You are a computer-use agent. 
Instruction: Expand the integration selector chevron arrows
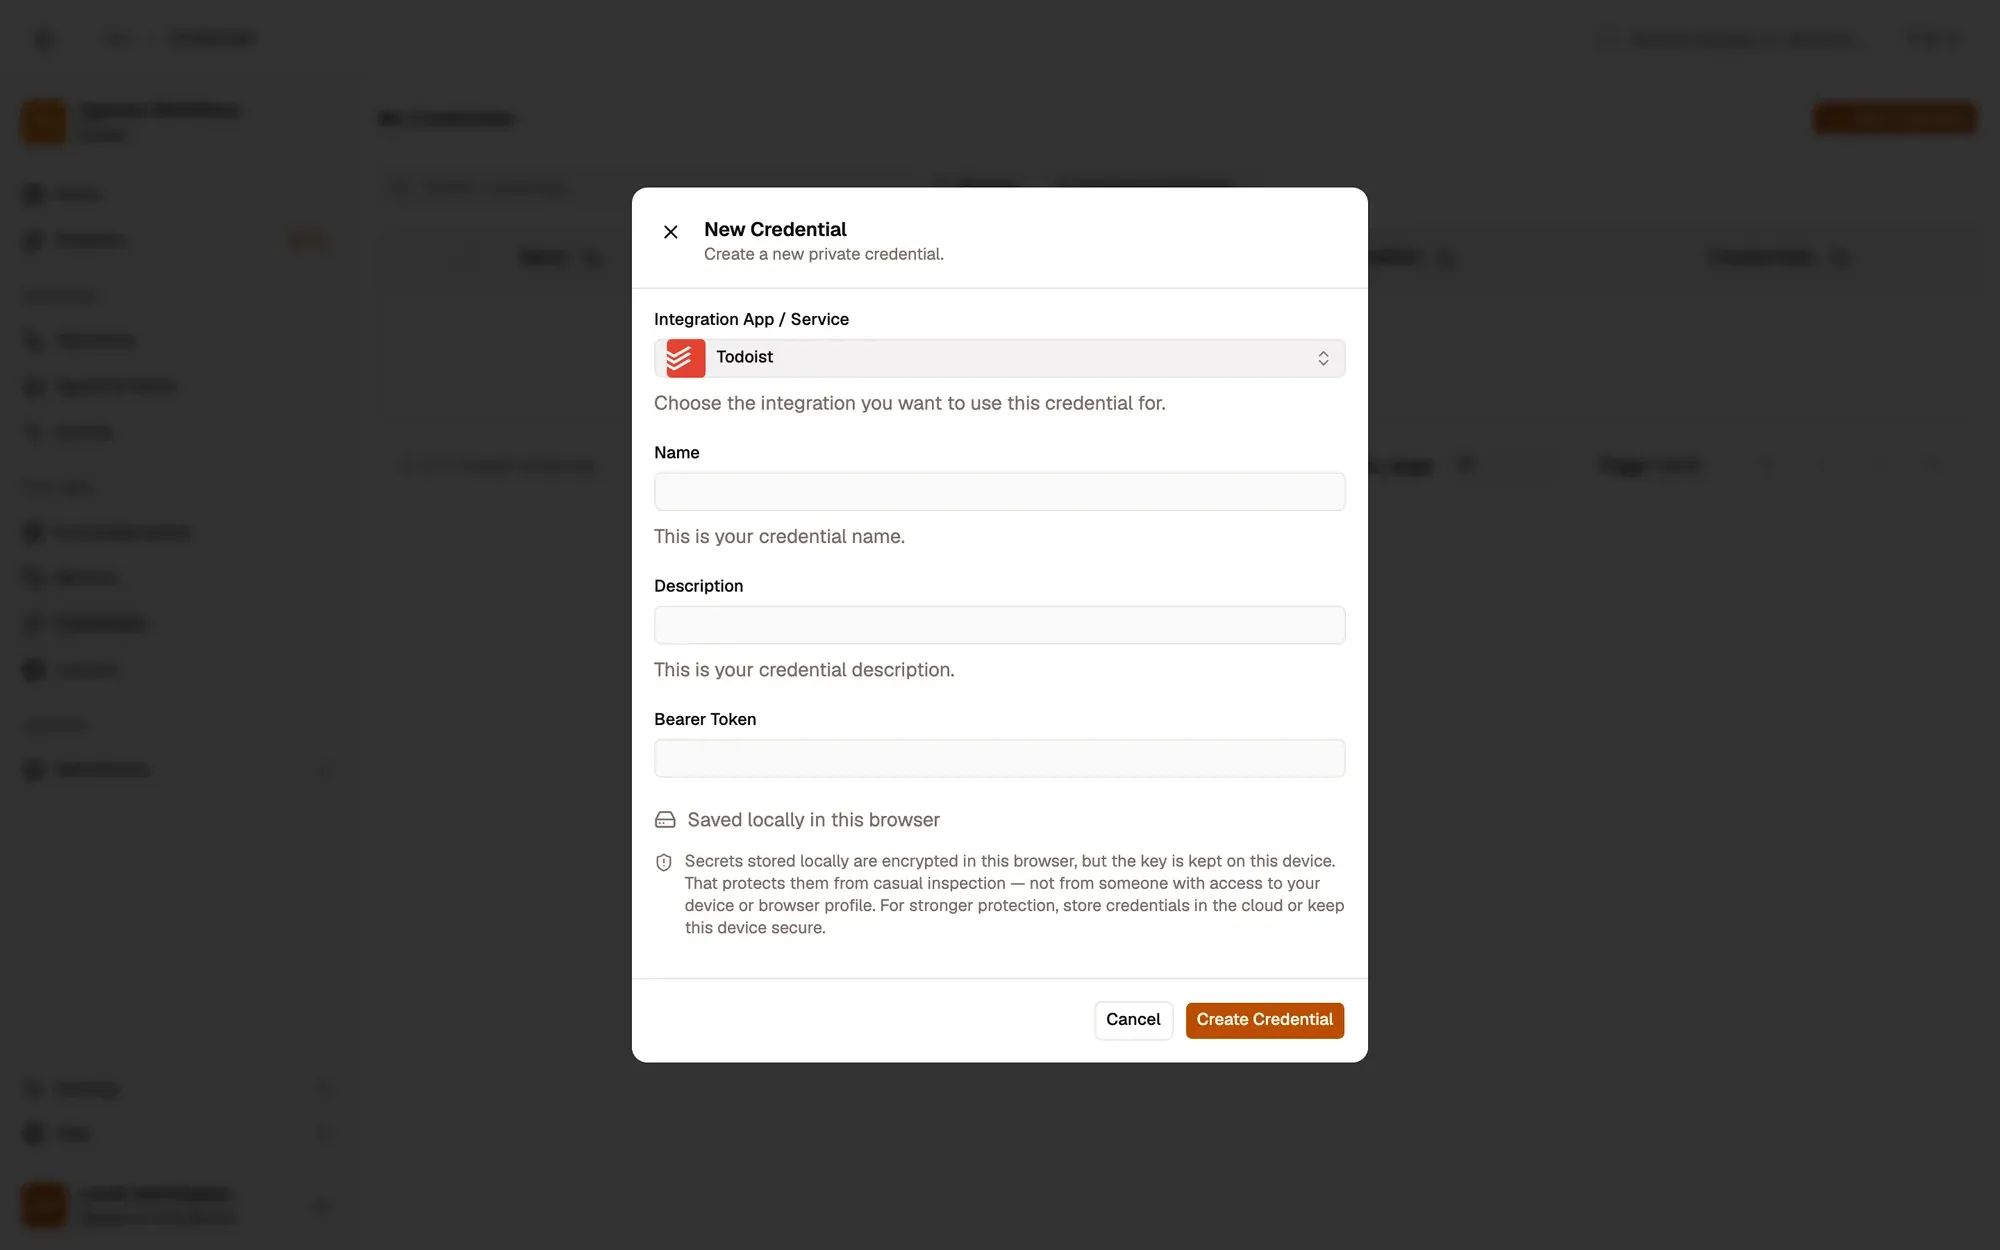click(x=1322, y=358)
